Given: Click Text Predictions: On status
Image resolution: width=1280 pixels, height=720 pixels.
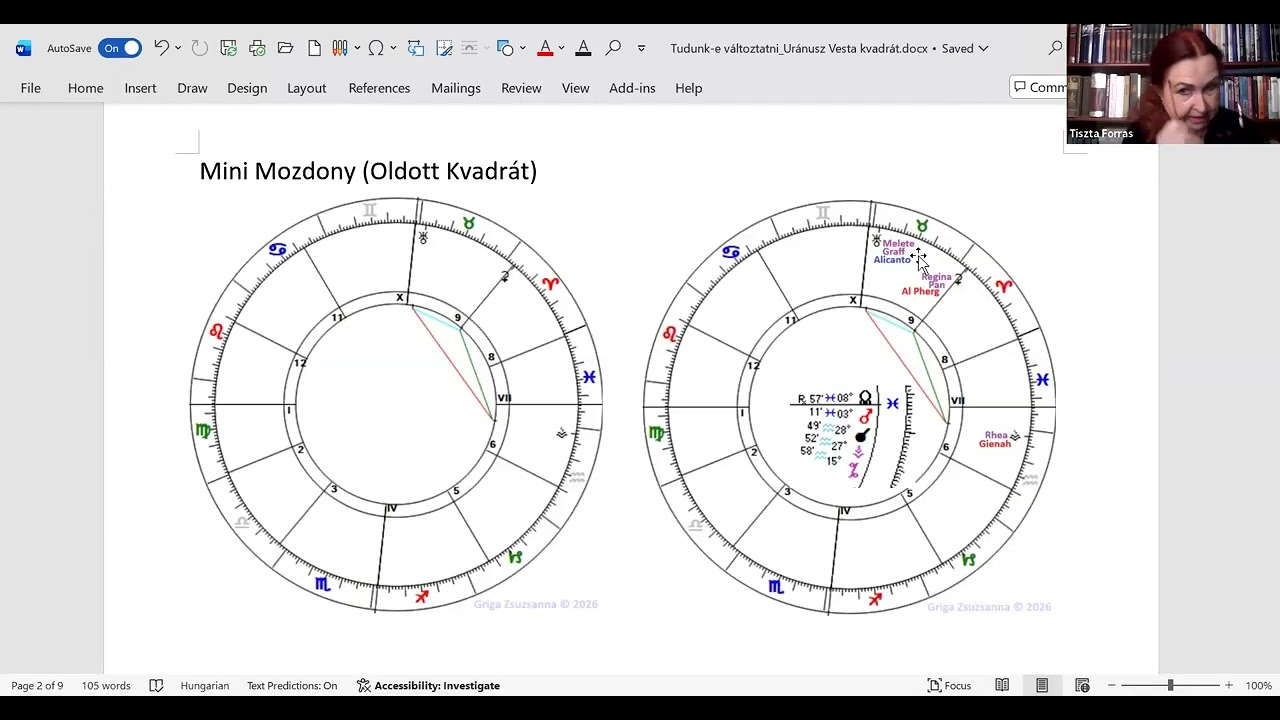Looking at the screenshot, I should point(292,685).
